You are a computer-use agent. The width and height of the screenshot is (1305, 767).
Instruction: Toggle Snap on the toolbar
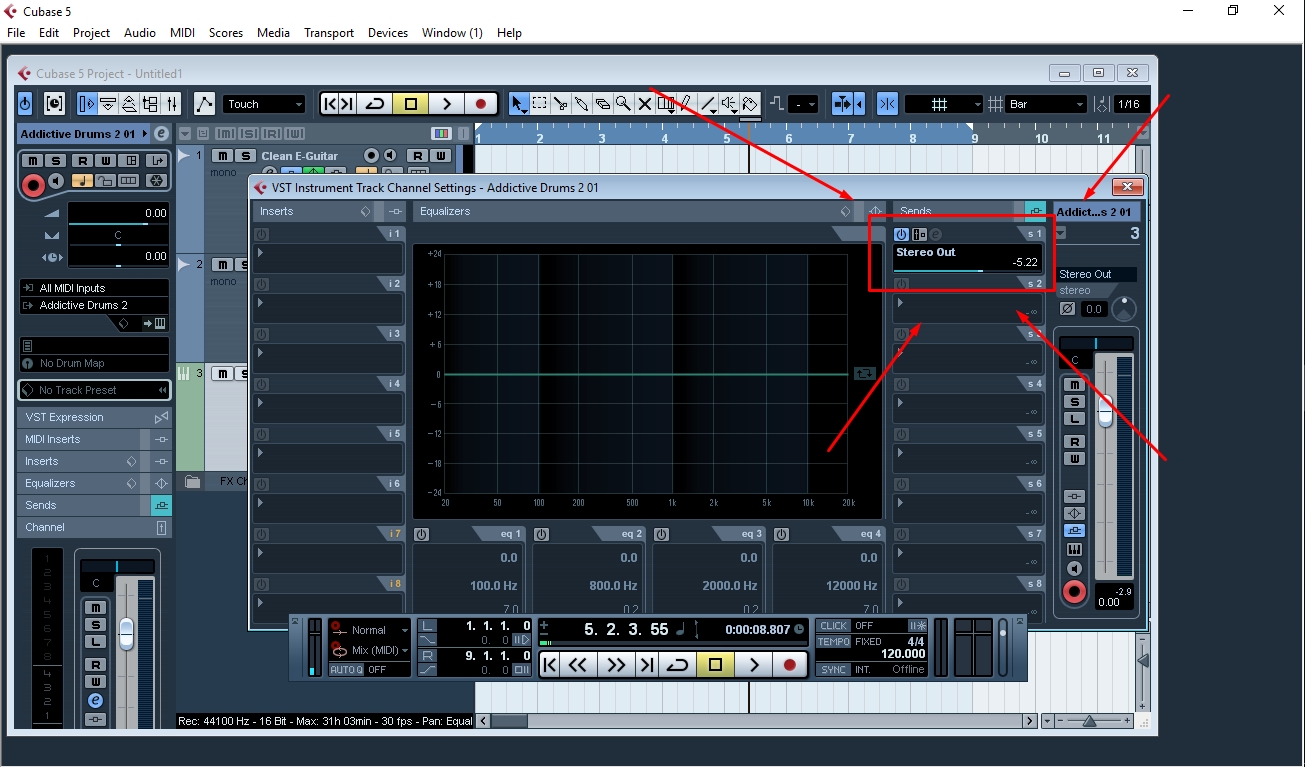(x=886, y=104)
